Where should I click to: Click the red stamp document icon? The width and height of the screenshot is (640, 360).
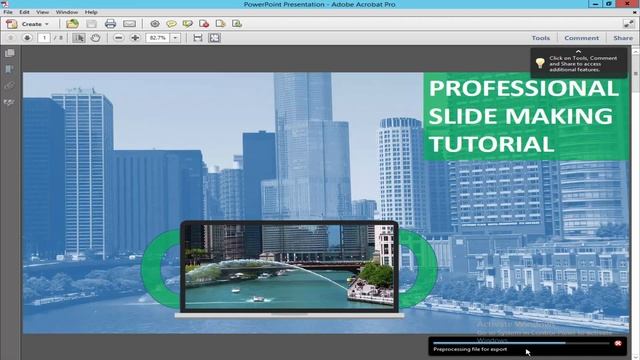coord(204,24)
